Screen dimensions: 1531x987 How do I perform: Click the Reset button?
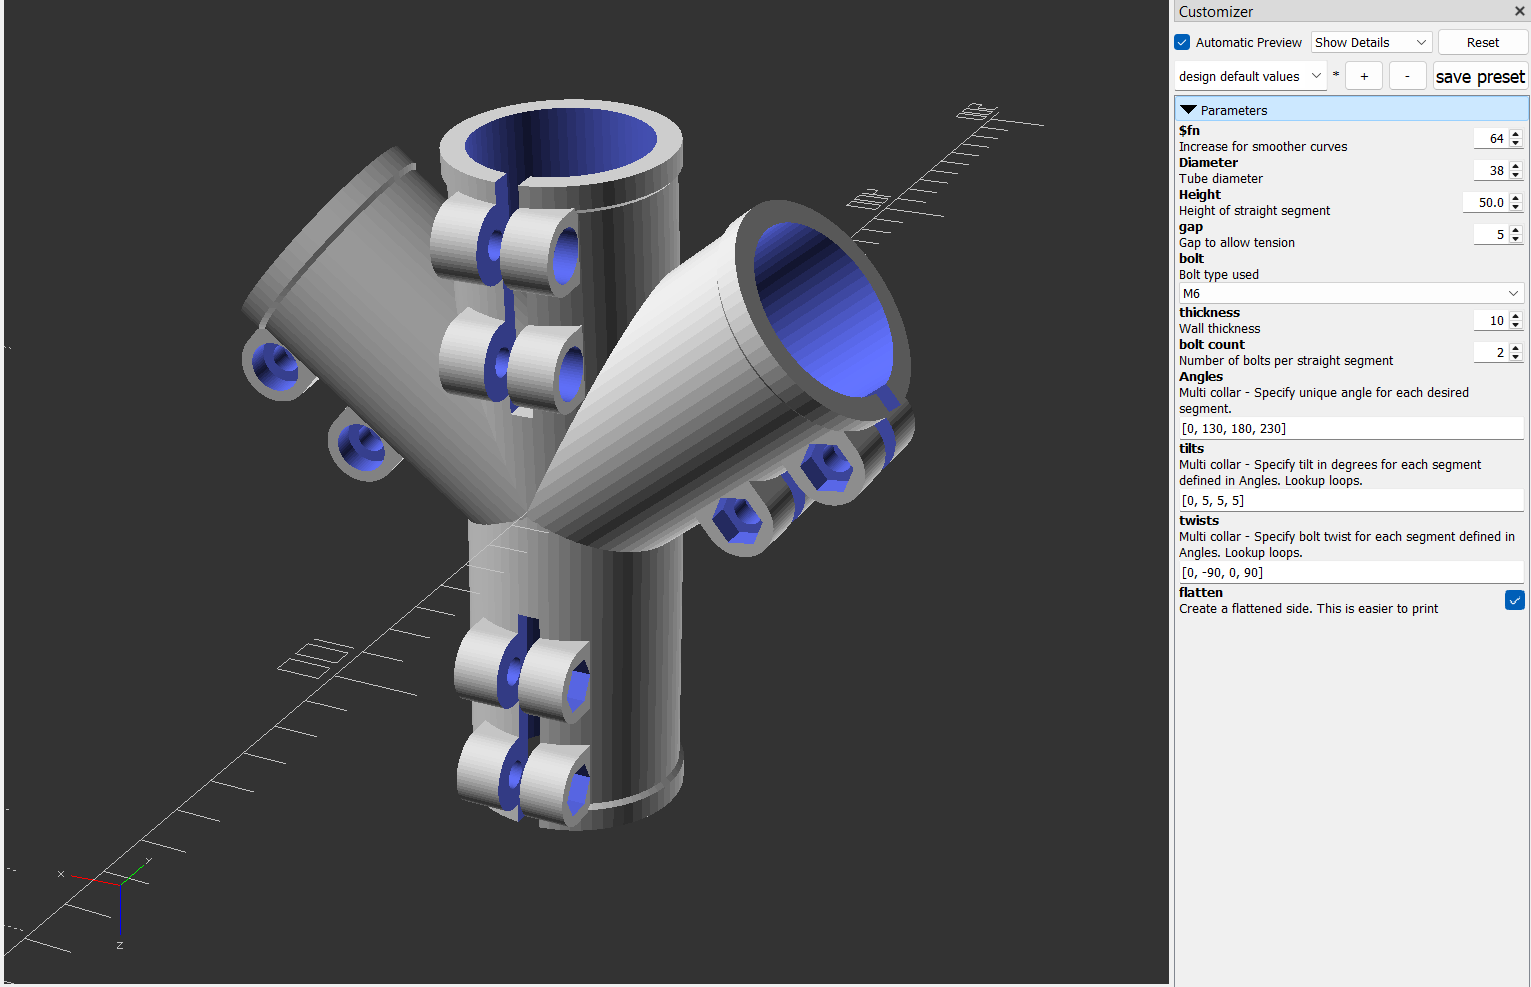[x=1483, y=42]
